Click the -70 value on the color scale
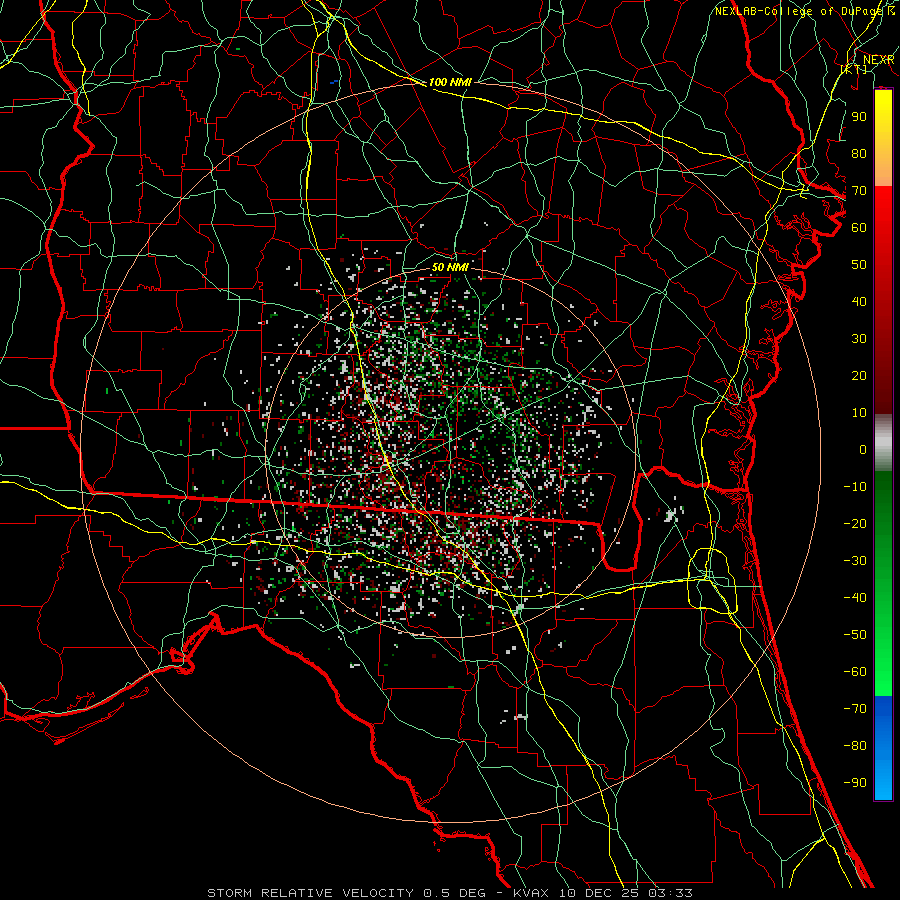The image size is (900, 900). (855, 709)
